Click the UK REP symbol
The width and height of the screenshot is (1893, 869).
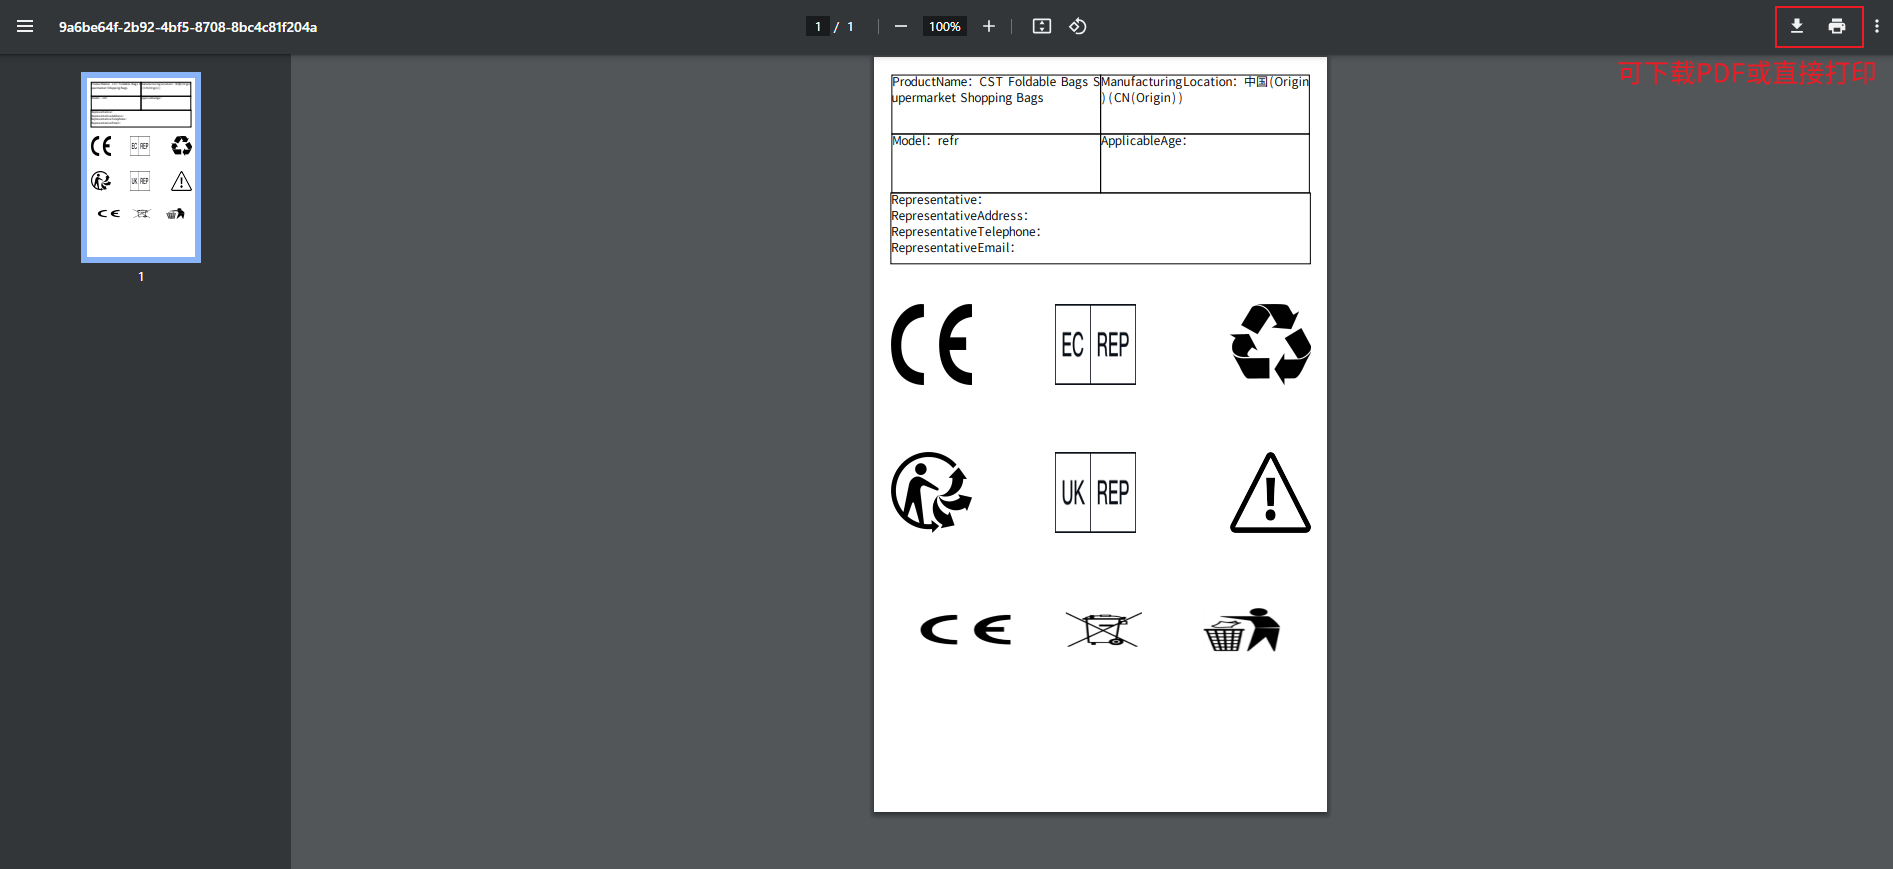pyautogui.click(x=1095, y=493)
